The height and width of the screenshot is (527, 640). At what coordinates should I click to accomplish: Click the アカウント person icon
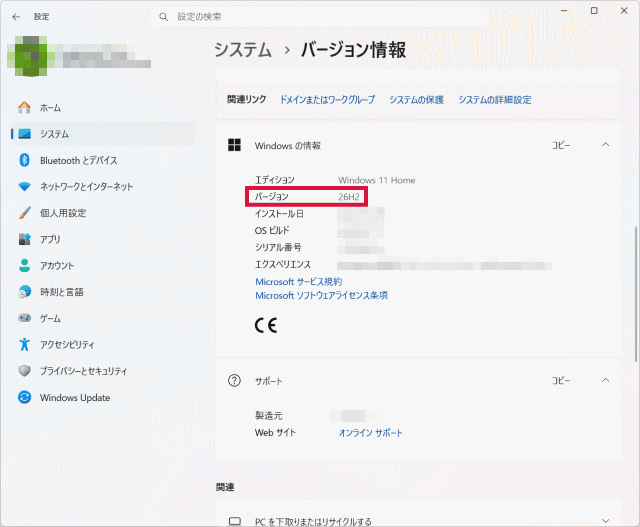pos(24,265)
